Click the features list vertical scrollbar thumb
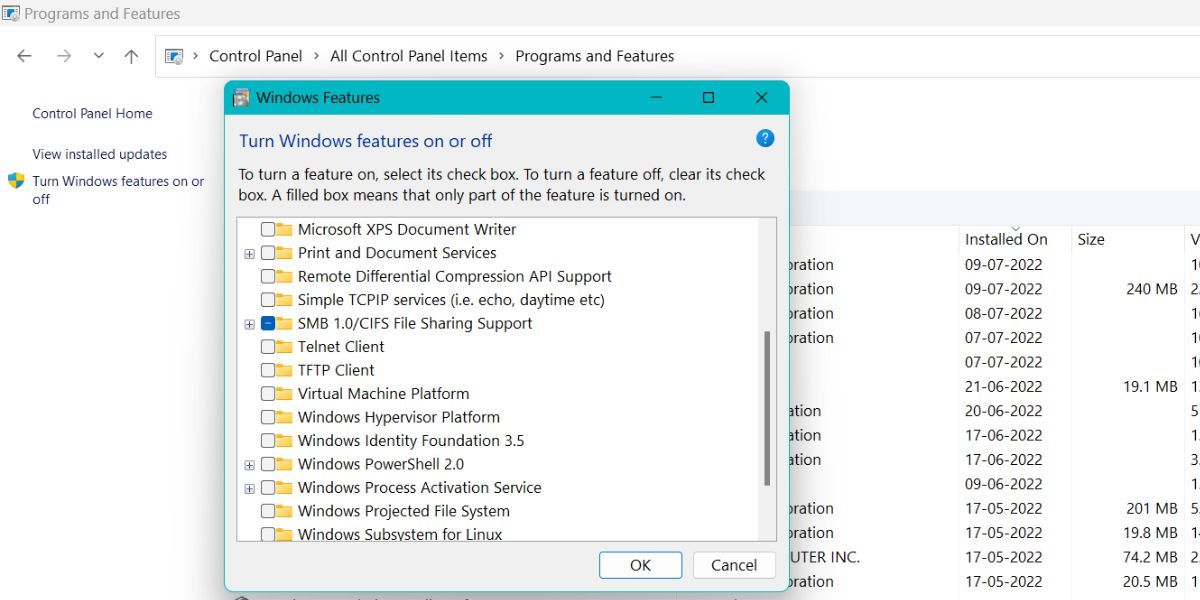The height and width of the screenshot is (600, 1200). 767,408
